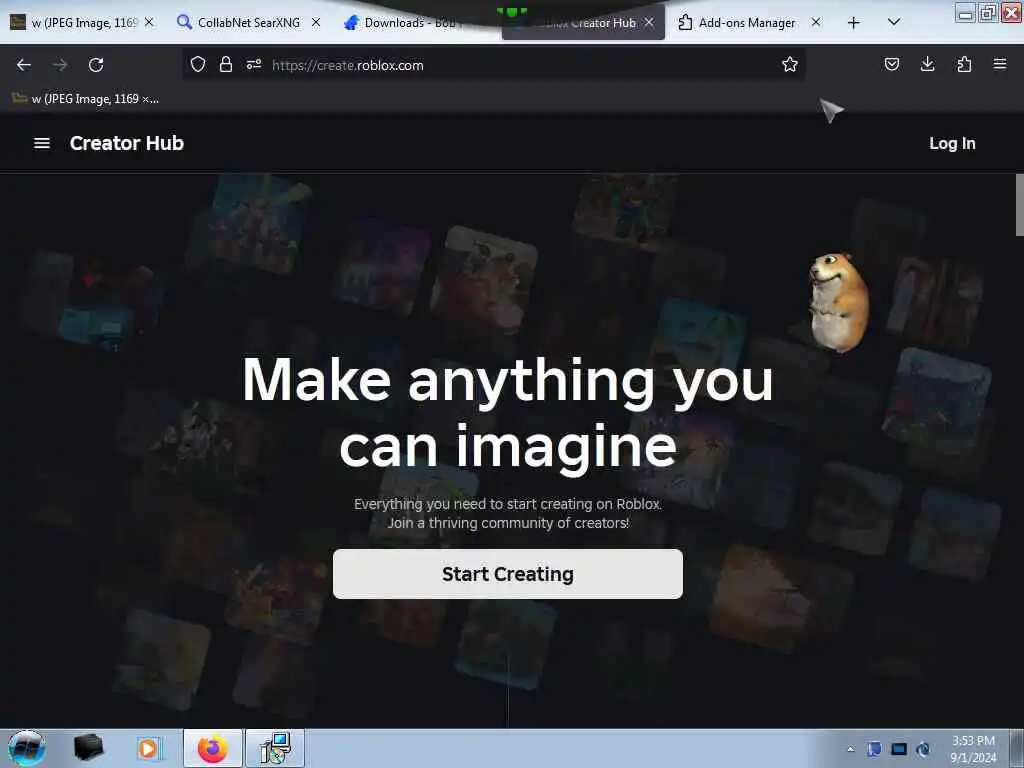Screen dimensions: 1024x768
Task: Click the round blue tray icon
Action: 923,749
